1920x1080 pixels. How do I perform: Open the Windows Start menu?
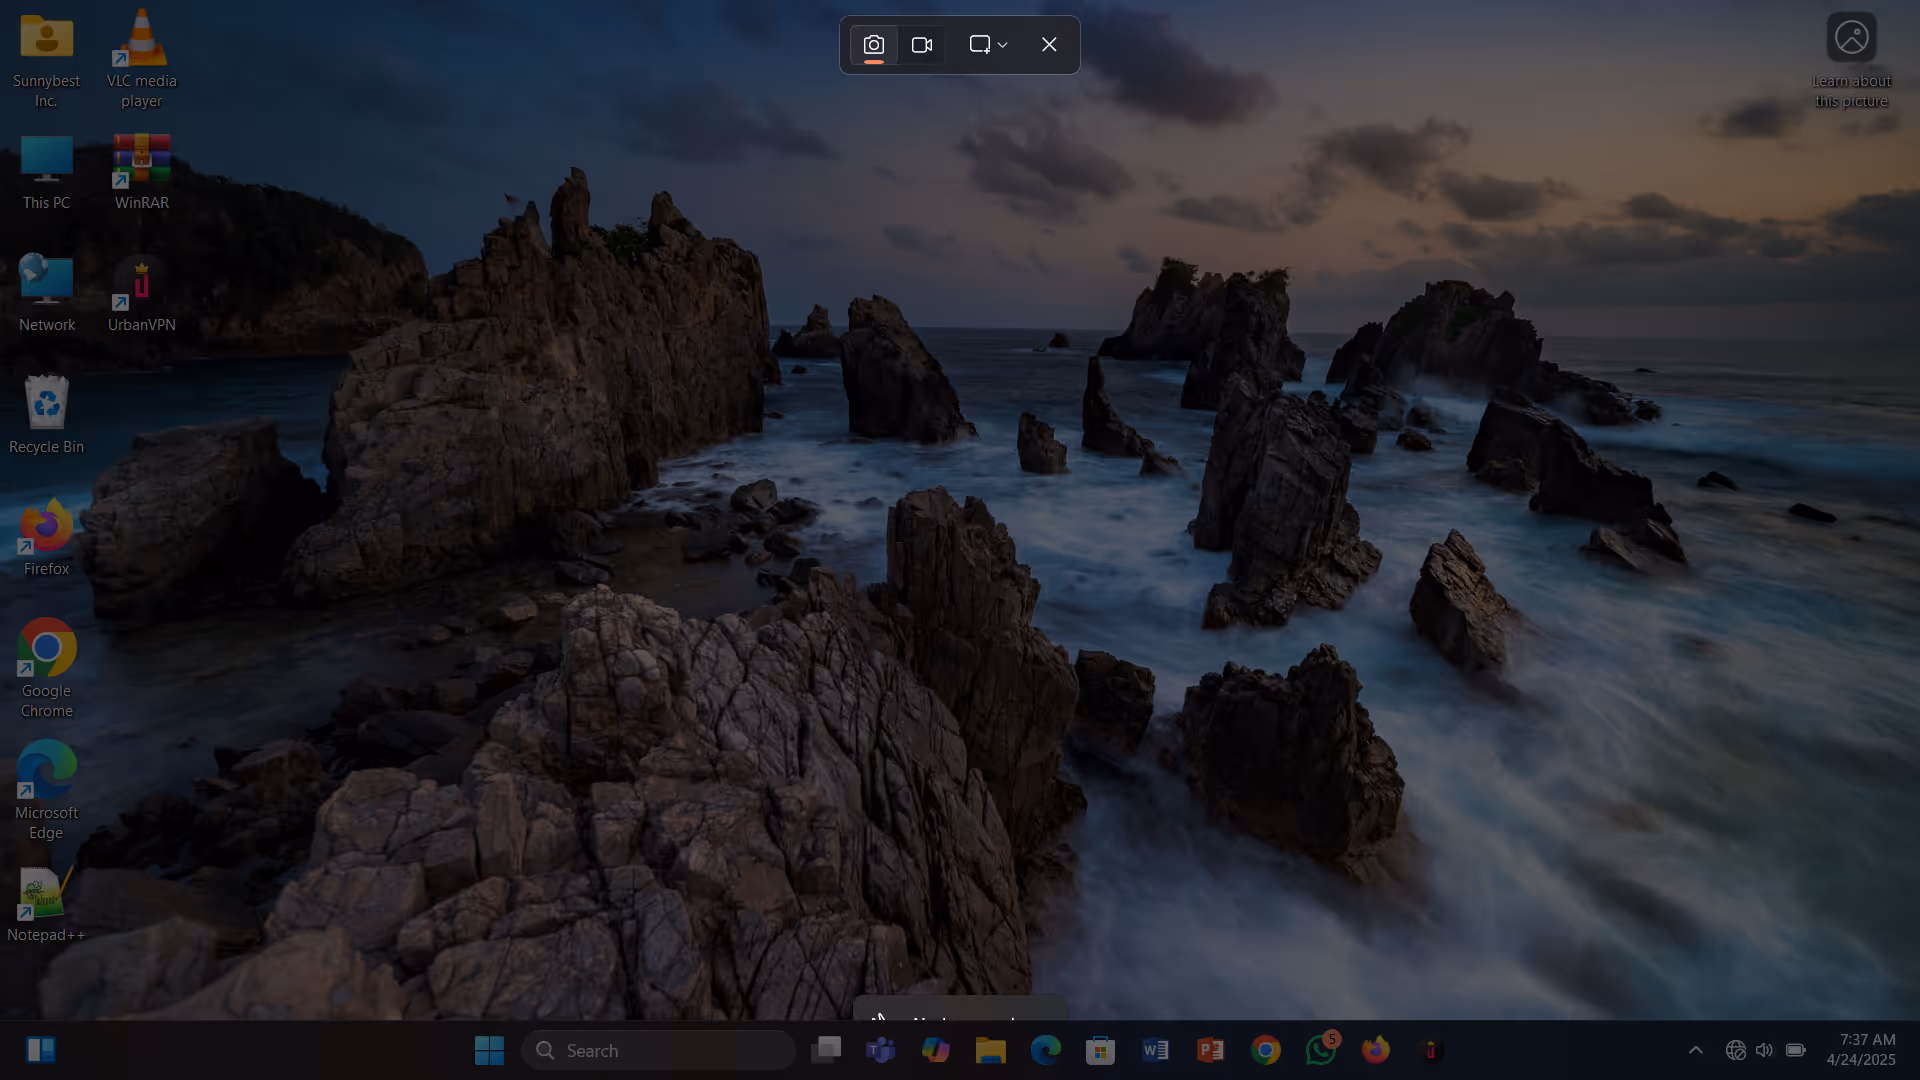(x=489, y=1050)
